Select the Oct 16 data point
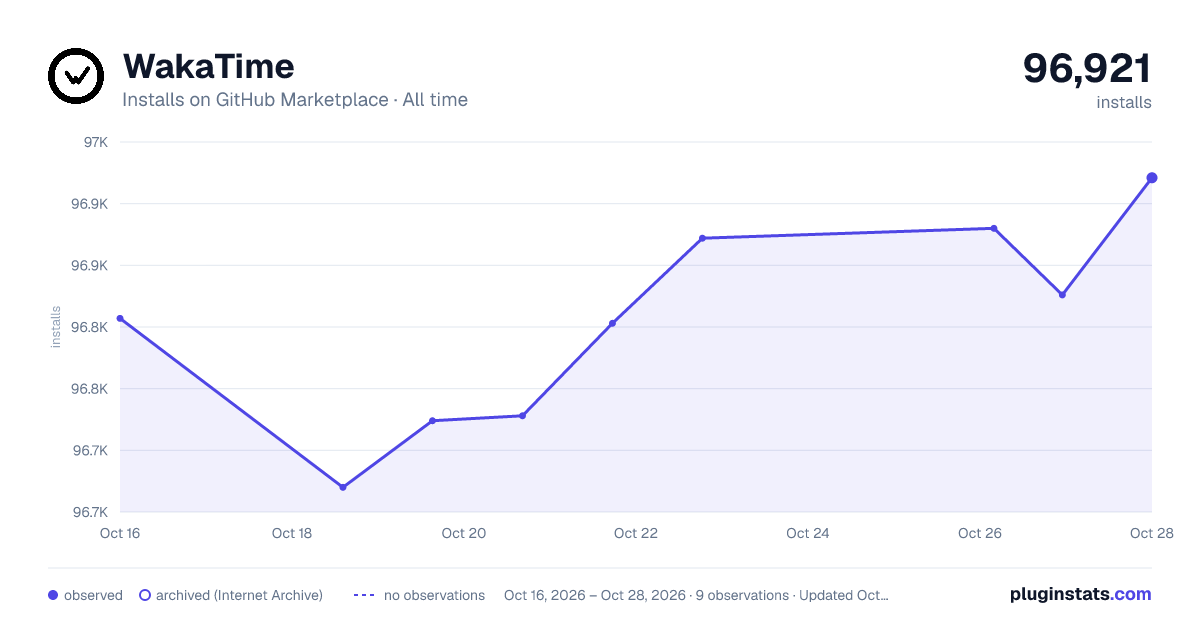Image resolution: width=1200 pixels, height=630 pixels. coord(120,318)
